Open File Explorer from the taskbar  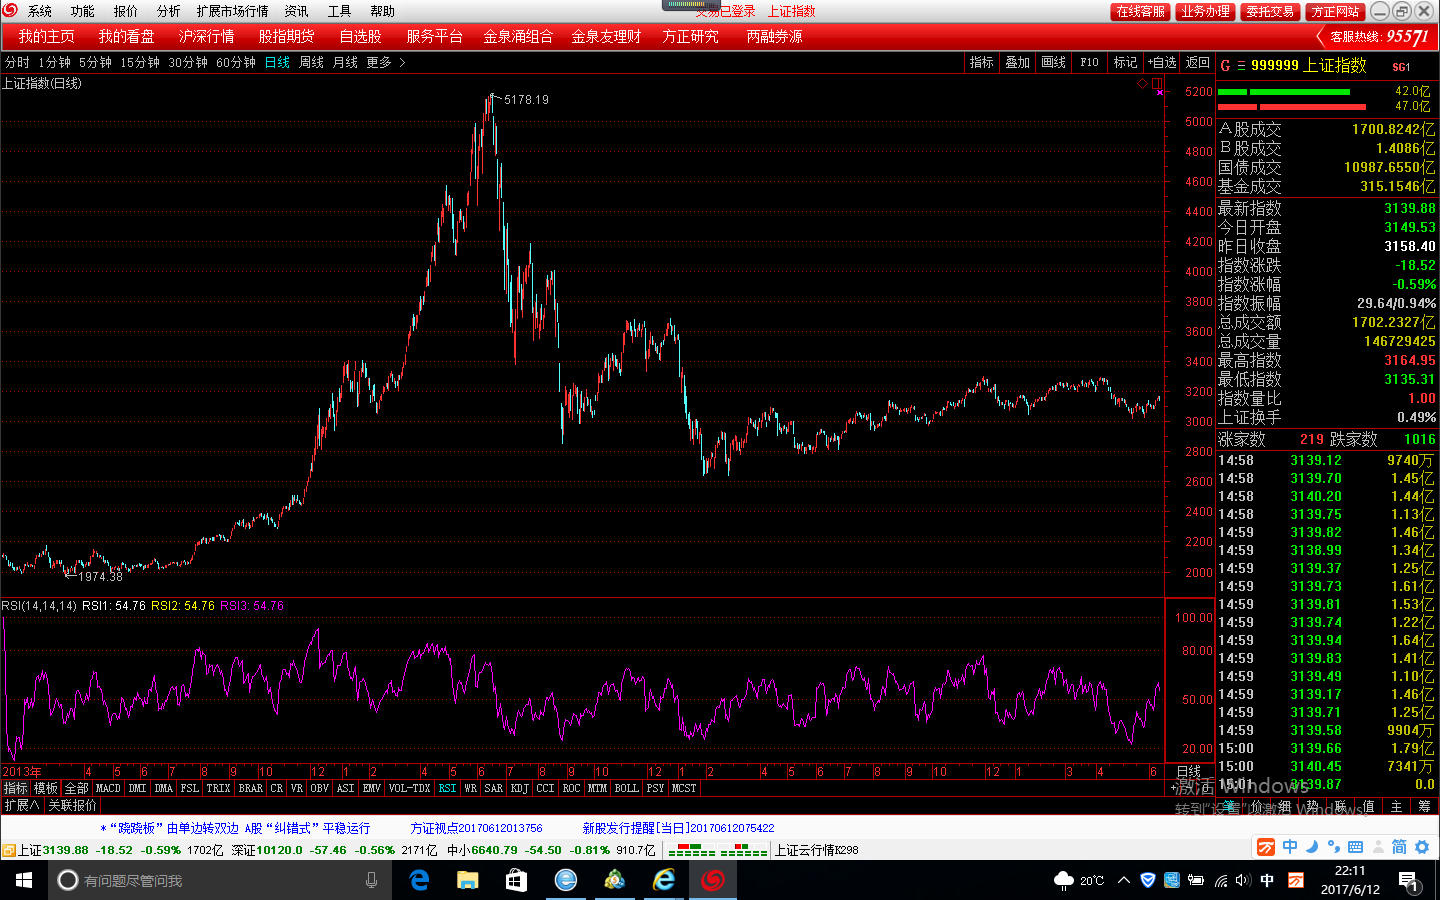[x=467, y=880]
